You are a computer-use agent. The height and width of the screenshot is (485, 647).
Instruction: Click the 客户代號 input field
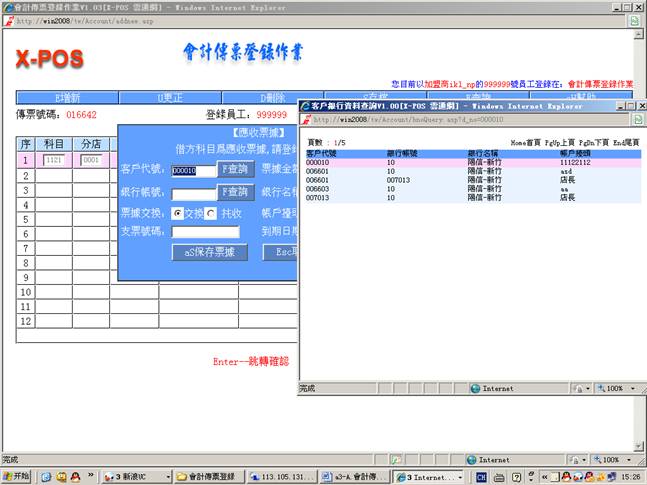193,171
